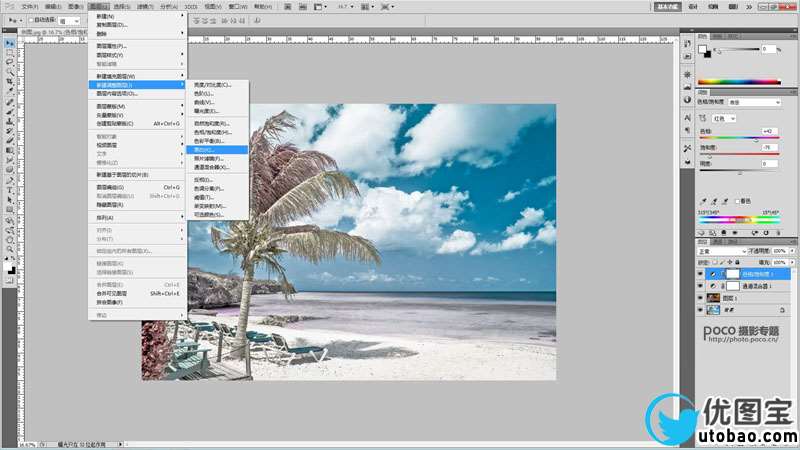Hide the 背景 layer eye
Screen dimensions: 800x450
pyautogui.click(x=701, y=310)
